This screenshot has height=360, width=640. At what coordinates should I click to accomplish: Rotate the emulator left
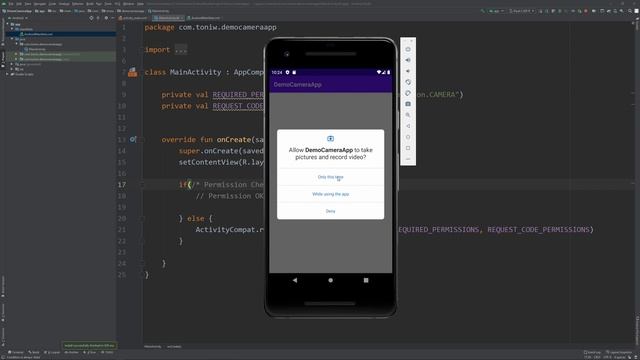tap(408, 82)
